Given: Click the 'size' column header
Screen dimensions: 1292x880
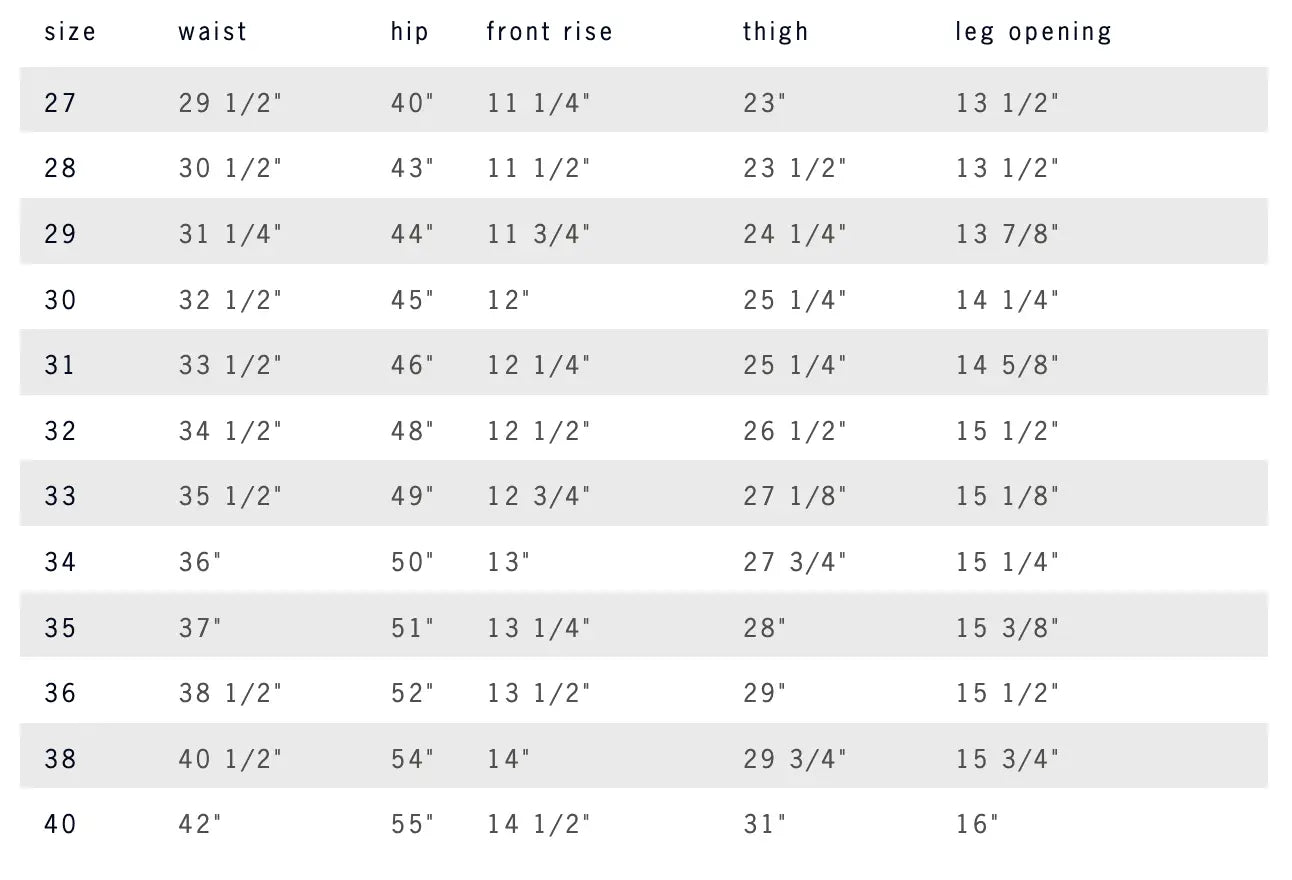Looking at the screenshot, I should click(x=70, y=32).
